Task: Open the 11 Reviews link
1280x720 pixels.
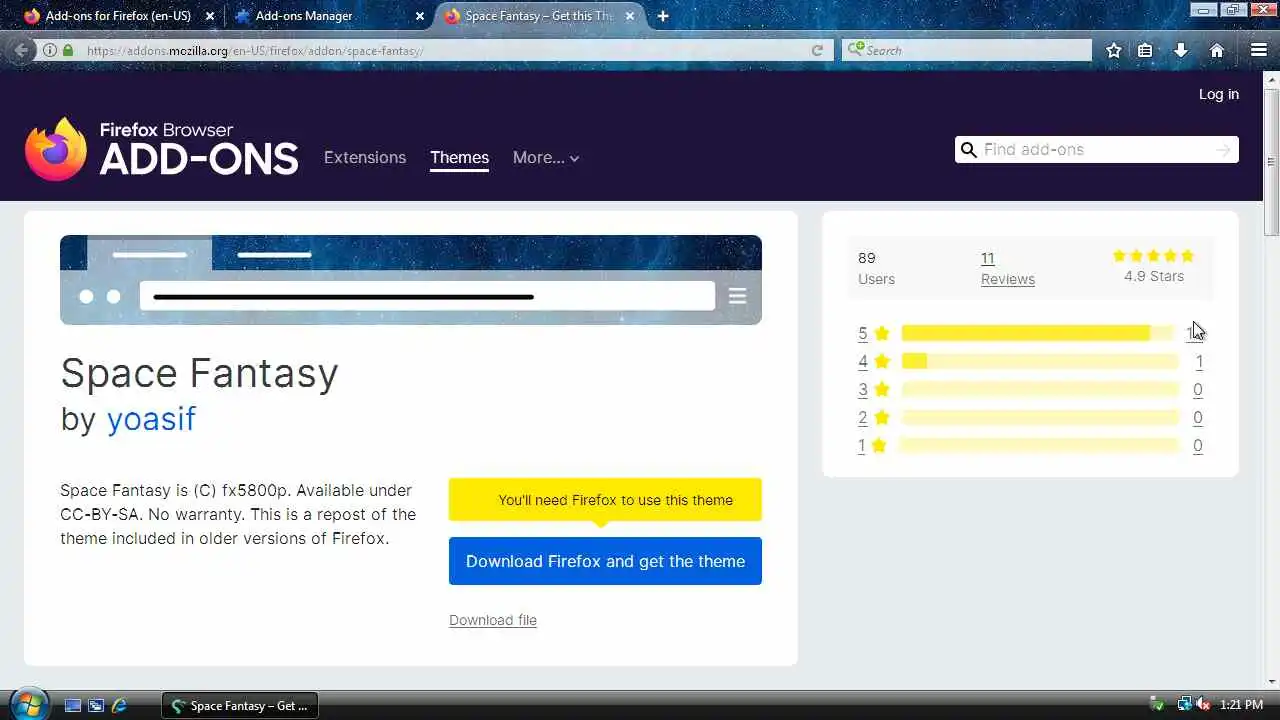Action: [1007, 268]
